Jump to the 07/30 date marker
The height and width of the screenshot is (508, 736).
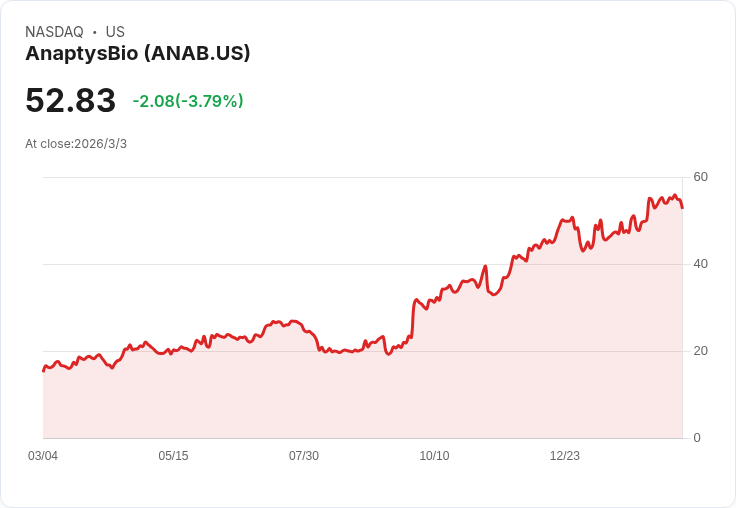click(304, 456)
